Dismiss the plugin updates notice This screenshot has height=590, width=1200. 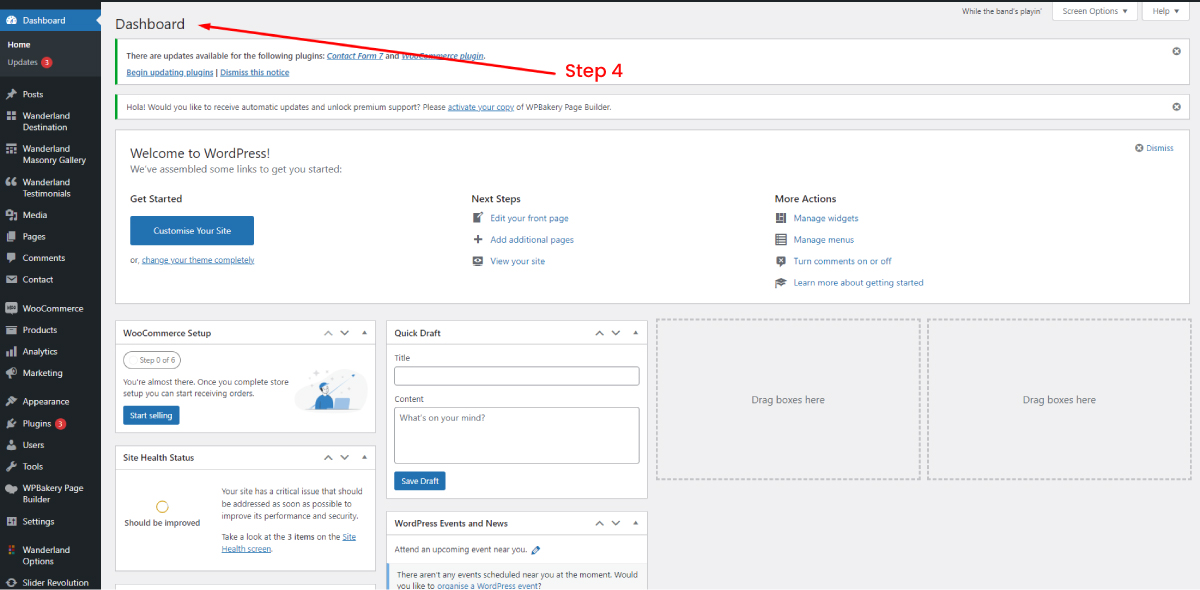coord(1176,51)
